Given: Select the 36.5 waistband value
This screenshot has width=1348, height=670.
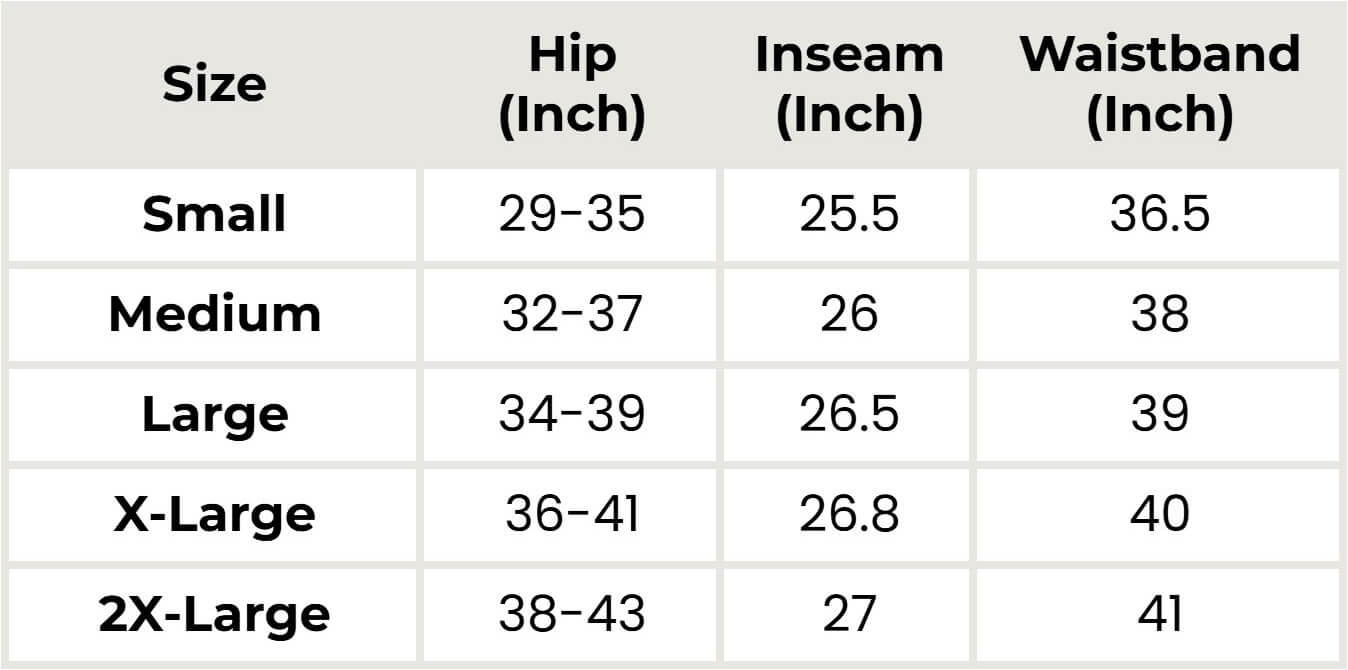Looking at the screenshot, I should pos(1159,215).
